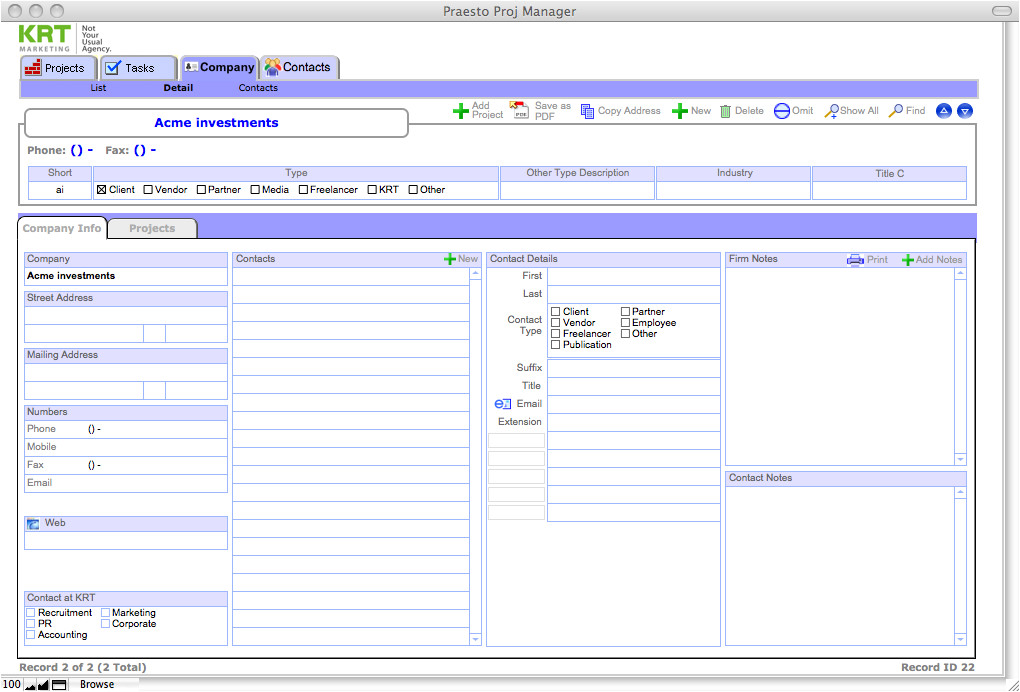The width and height of the screenshot is (1020, 692).
Task: Switch to the Projects sub-tab
Action: click(152, 228)
